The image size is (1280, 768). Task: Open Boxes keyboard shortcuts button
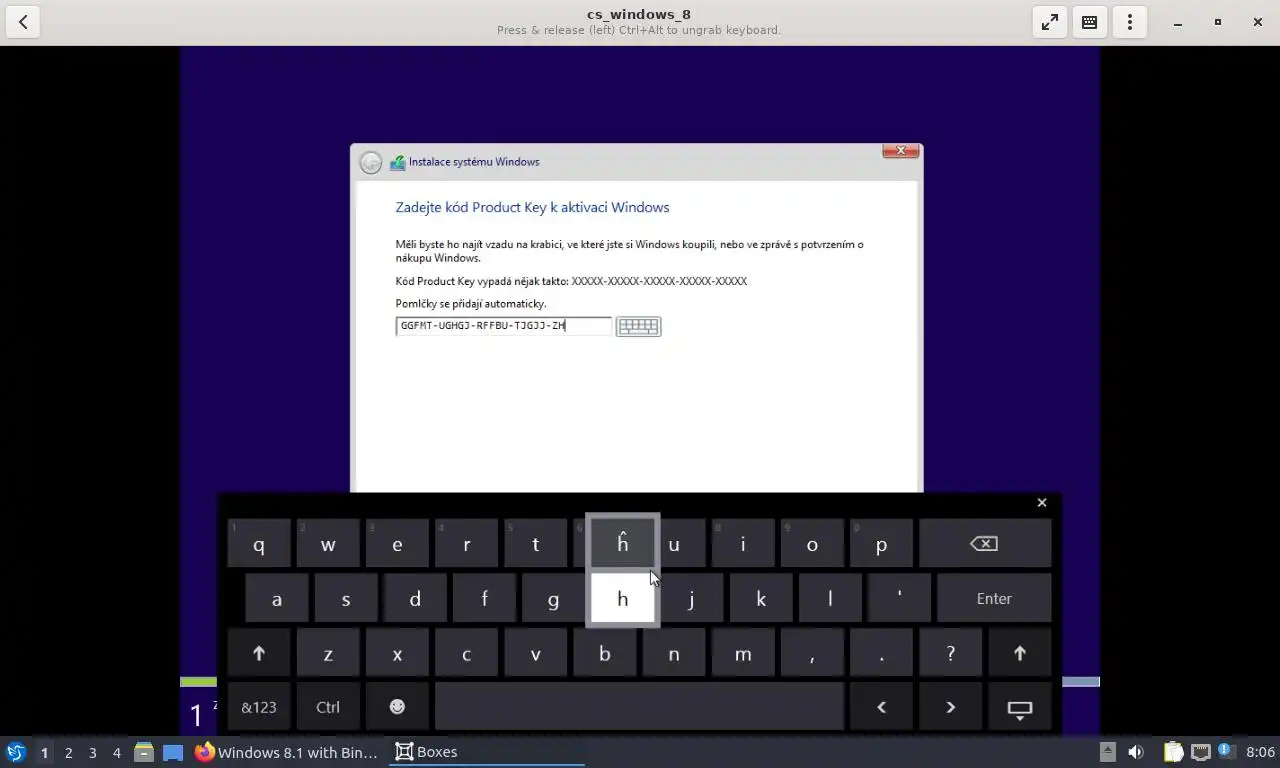click(1090, 22)
